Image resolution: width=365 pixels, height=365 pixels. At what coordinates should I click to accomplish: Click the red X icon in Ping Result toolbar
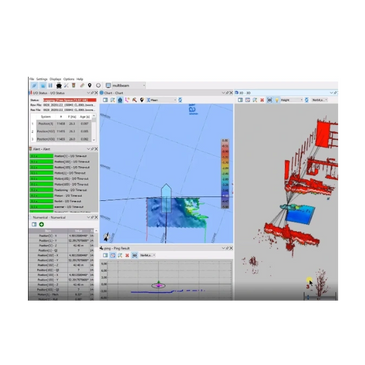pos(127,255)
